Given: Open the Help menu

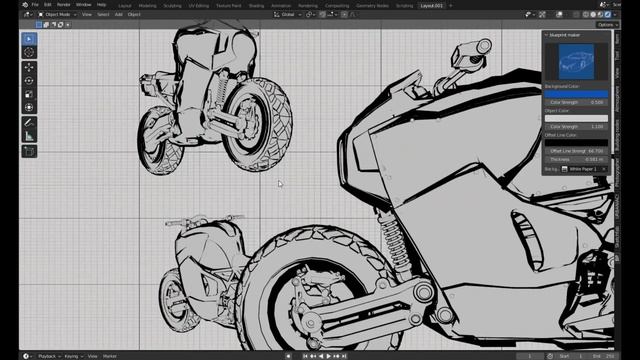Looking at the screenshot, I should (101, 5).
